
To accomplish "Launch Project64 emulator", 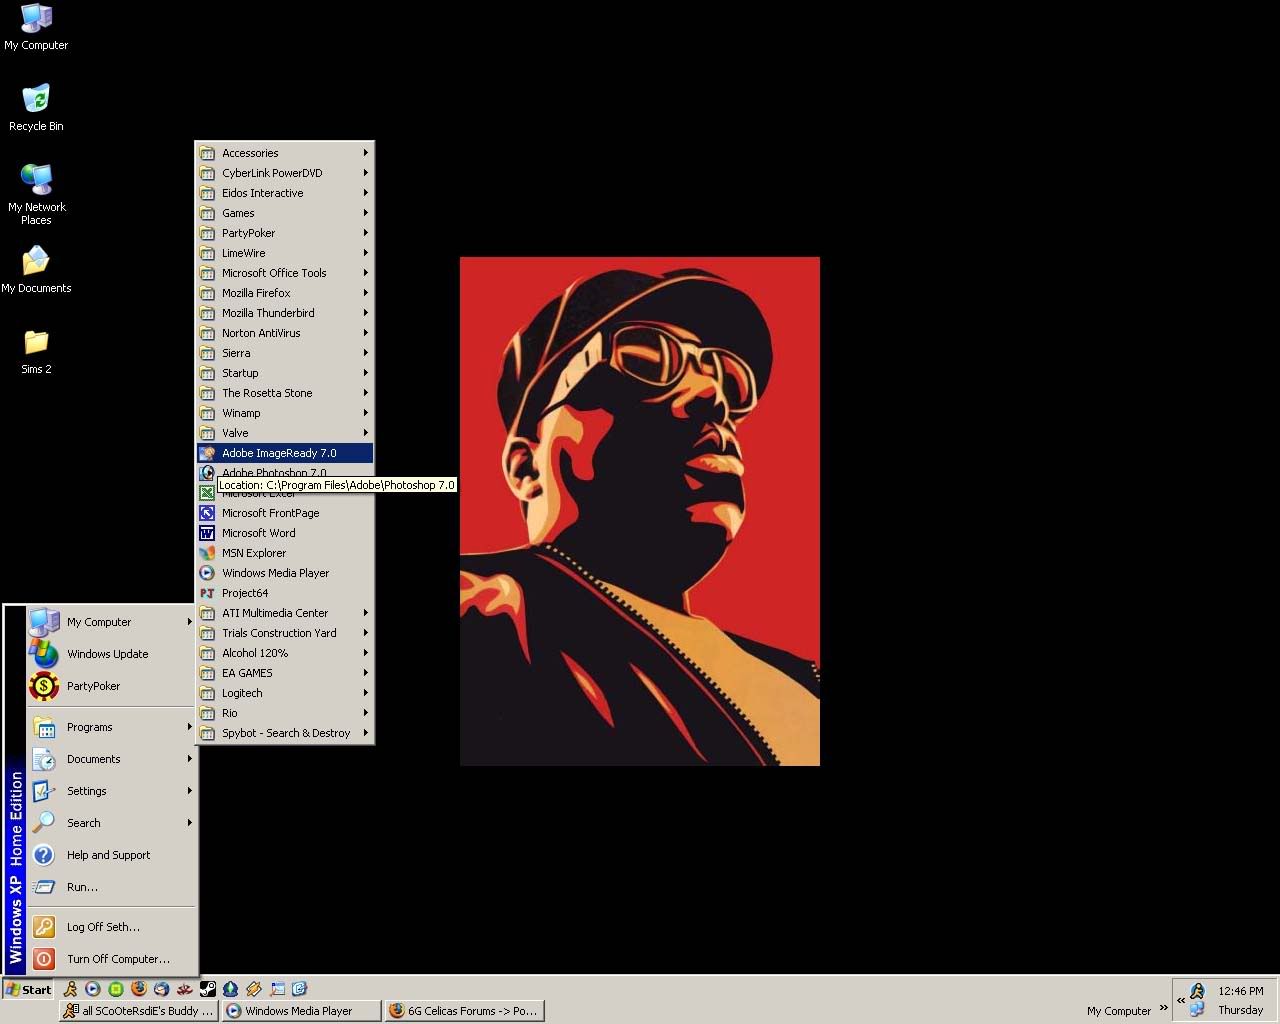I will (x=285, y=593).
